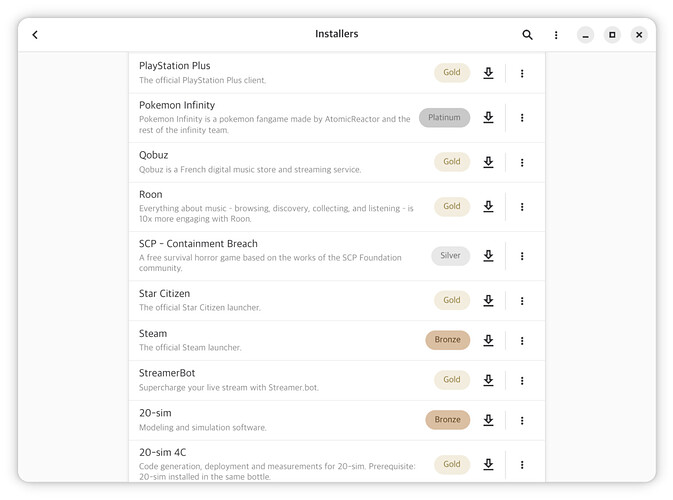This screenshot has width=673, height=500.
Task: Install Steam with download icon
Action: (x=488, y=340)
